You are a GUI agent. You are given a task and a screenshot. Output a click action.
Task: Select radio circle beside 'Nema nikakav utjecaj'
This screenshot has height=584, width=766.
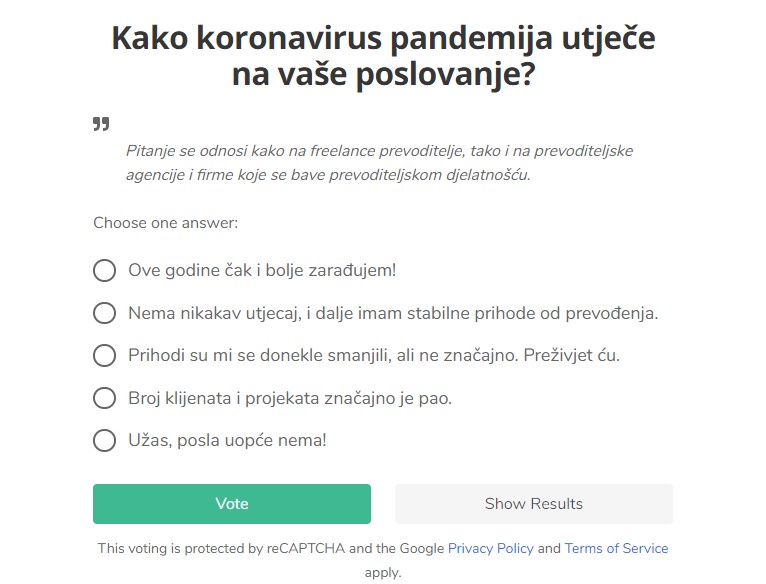[105, 313]
